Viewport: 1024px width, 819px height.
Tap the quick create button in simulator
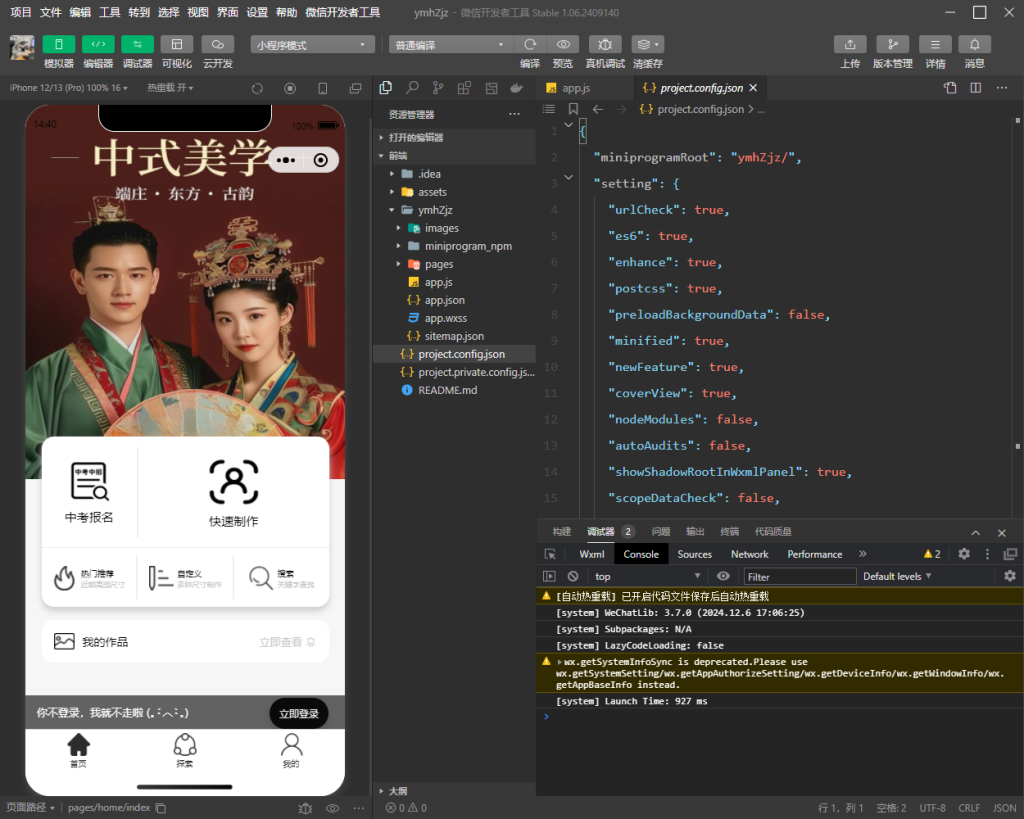point(233,493)
